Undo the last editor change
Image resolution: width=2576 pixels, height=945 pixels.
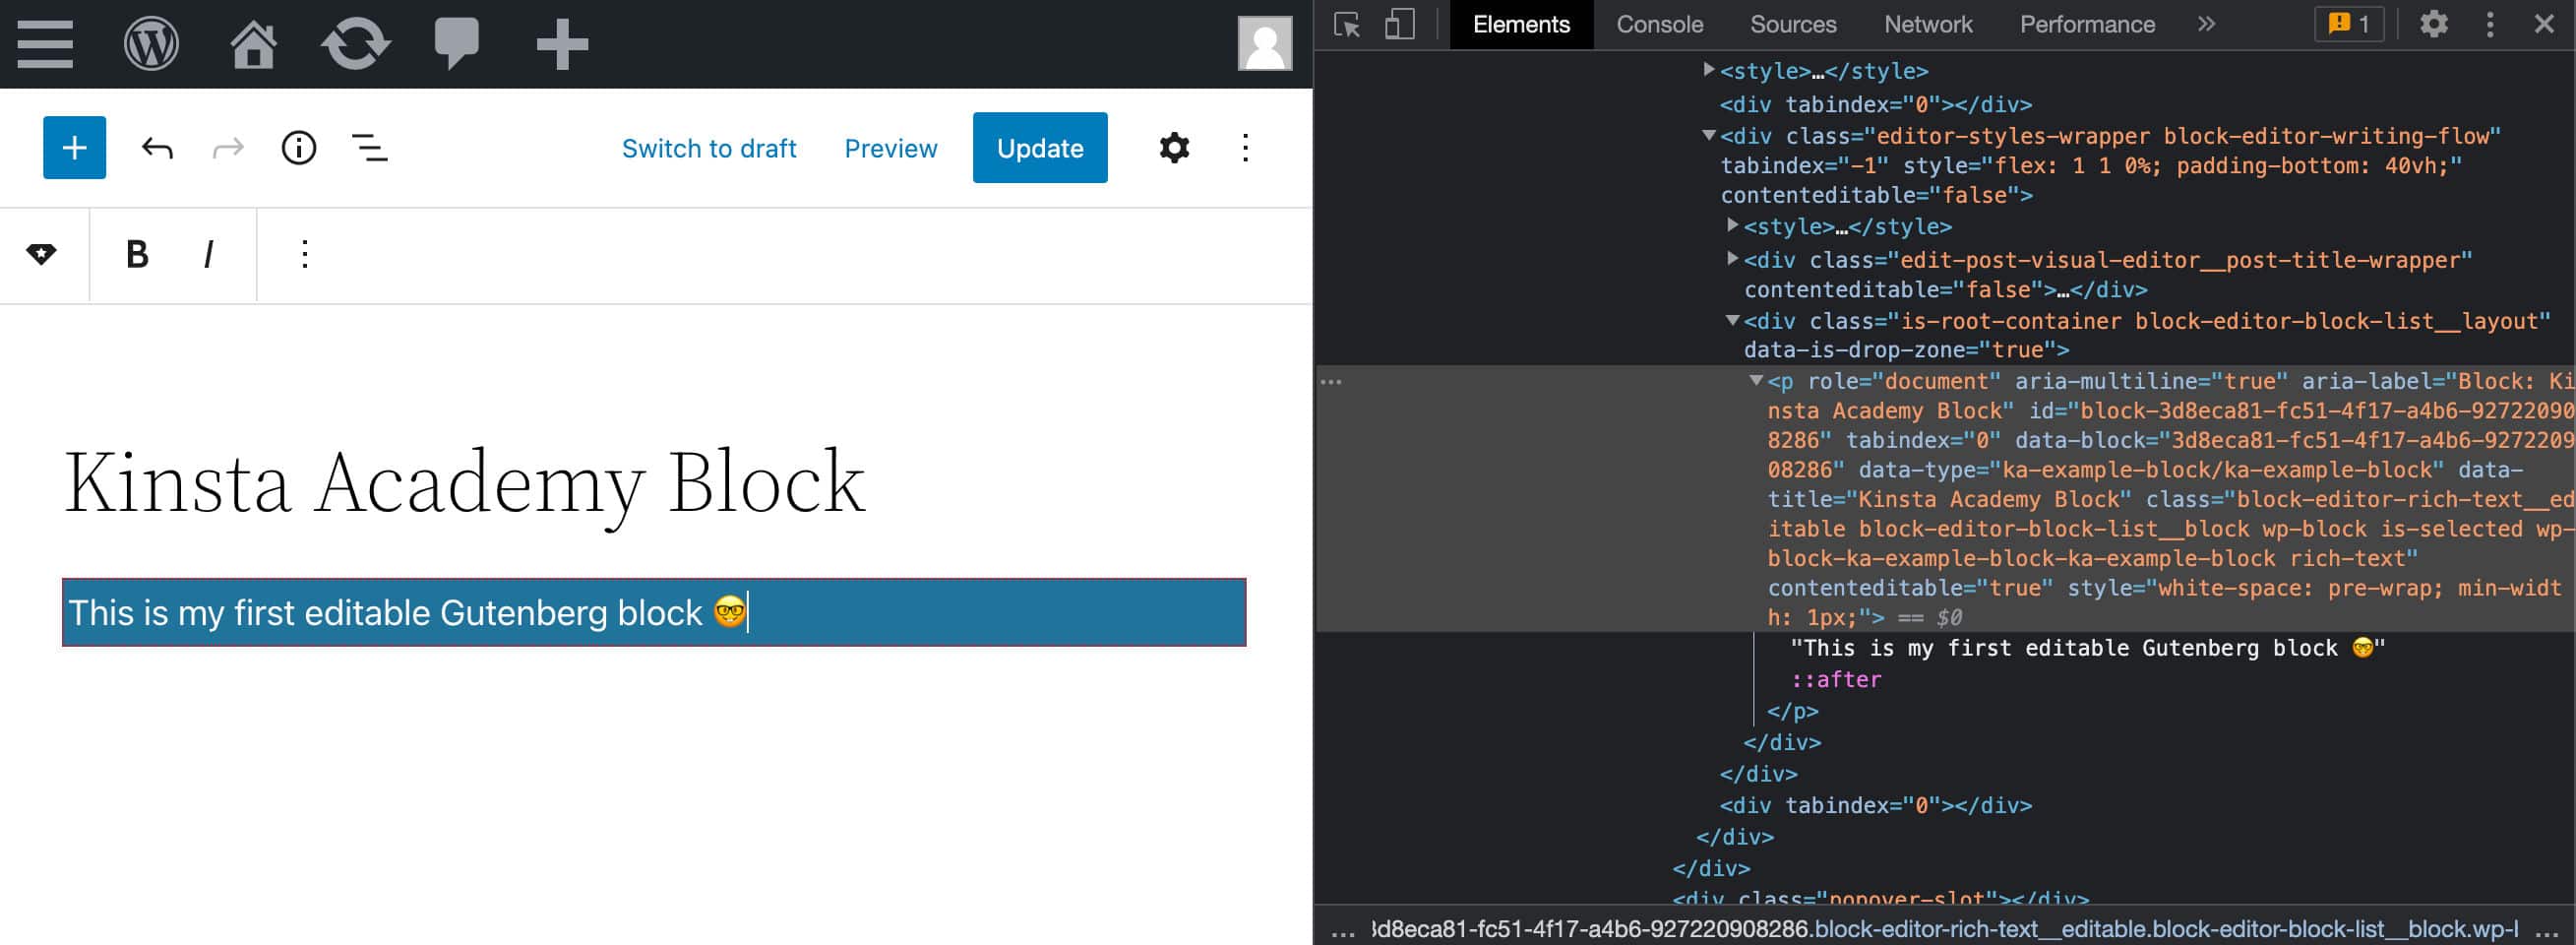coord(157,148)
